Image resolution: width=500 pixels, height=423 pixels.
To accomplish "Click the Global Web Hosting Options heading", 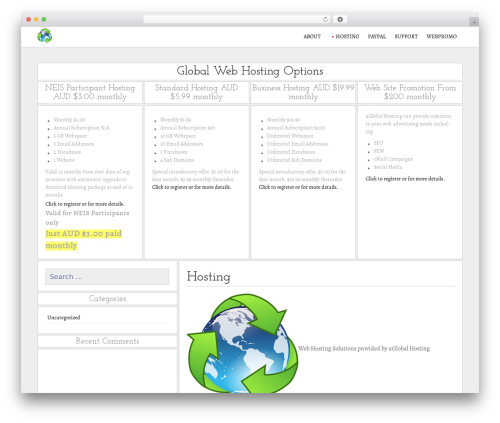I will [250, 71].
